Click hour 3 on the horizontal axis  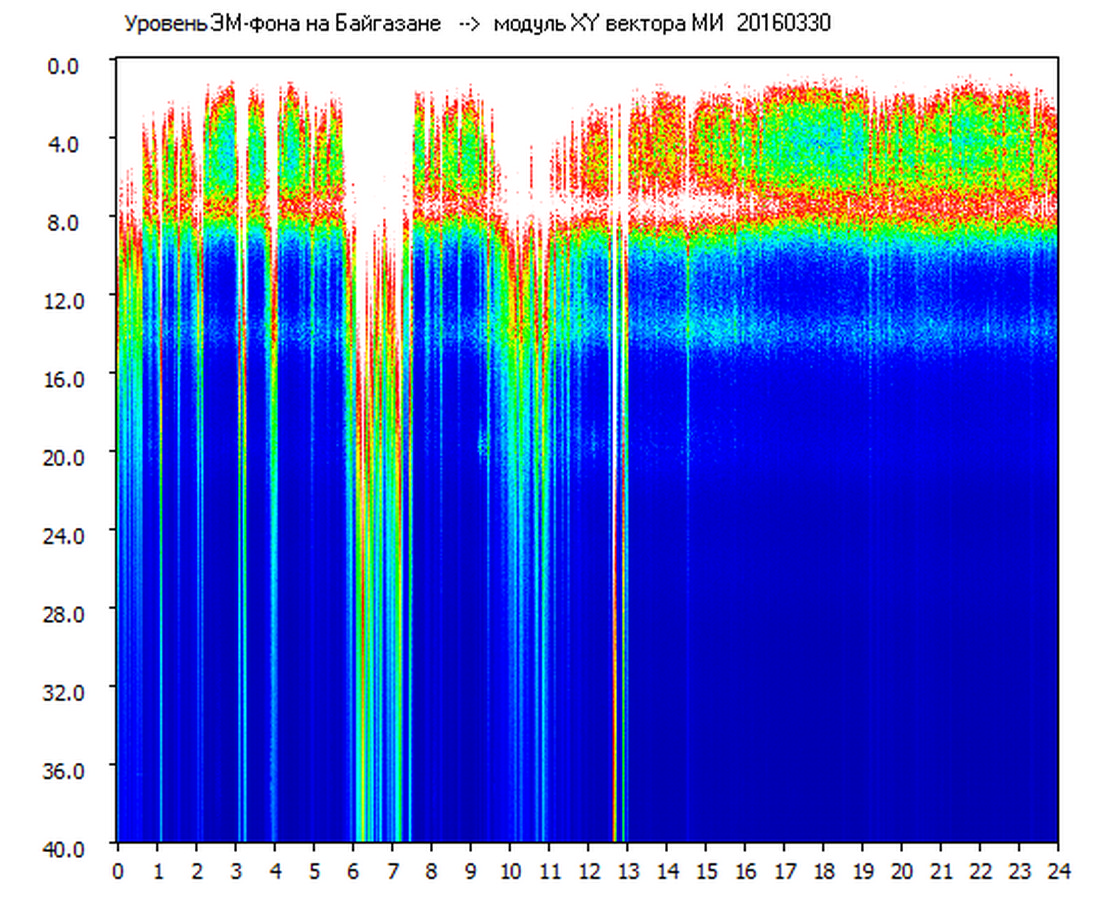[235, 871]
